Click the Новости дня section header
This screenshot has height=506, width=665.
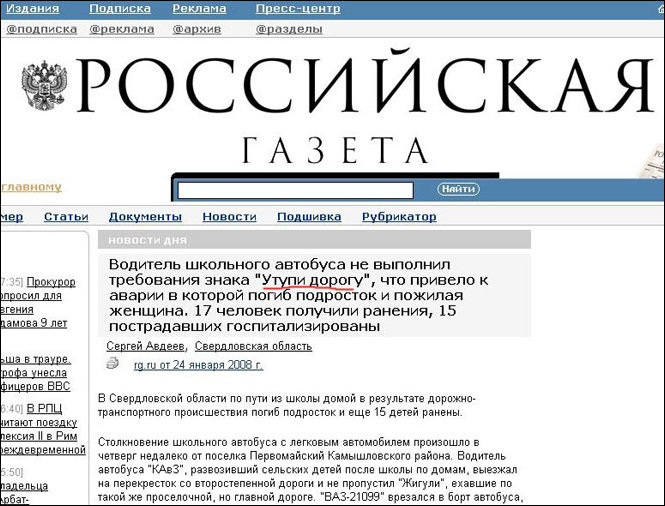click(x=314, y=240)
